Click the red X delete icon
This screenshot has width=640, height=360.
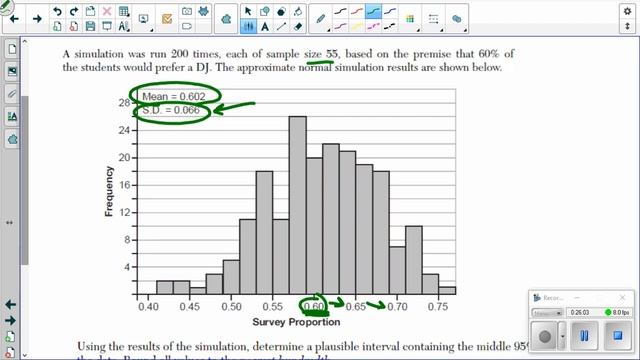pyautogui.click(x=107, y=11)
